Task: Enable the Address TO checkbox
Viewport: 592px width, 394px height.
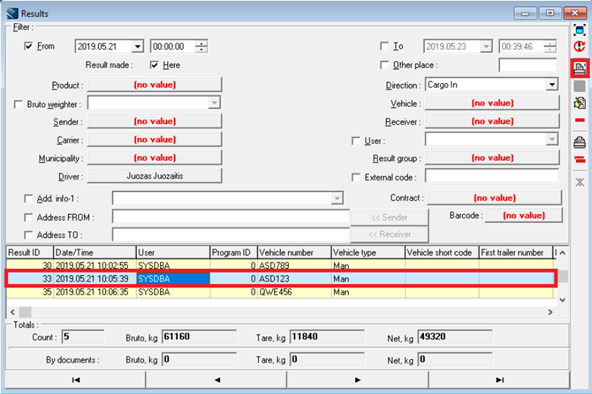Action: click(x=28, y=235)
